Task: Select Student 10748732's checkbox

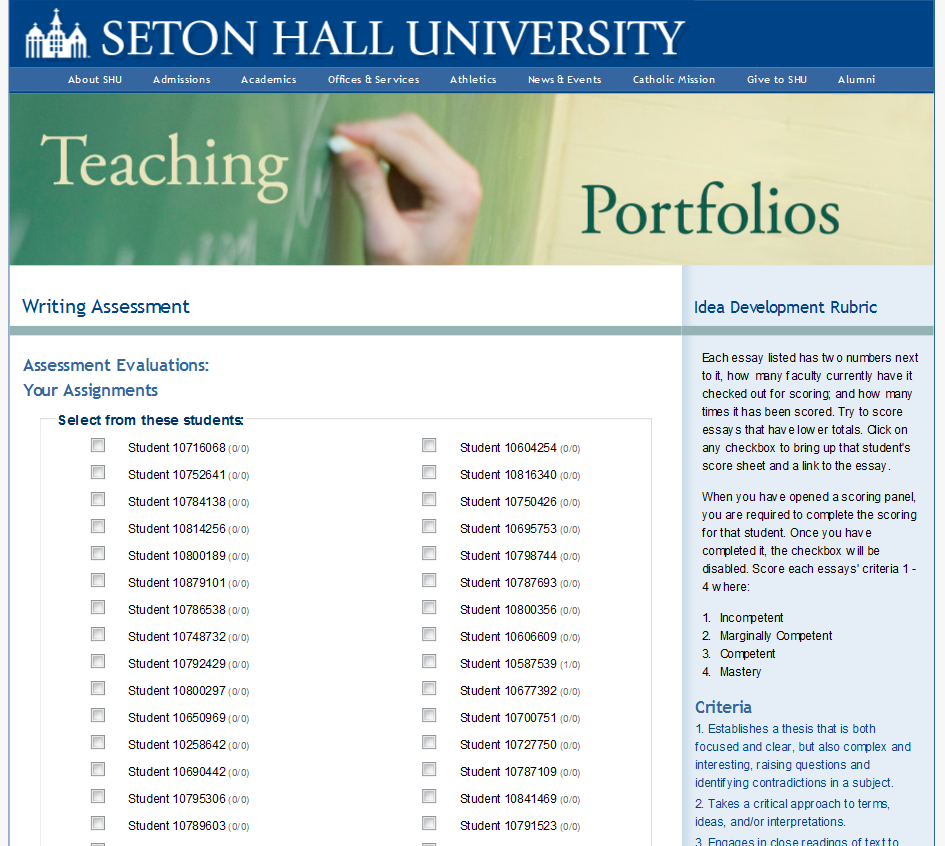Action: 98,634
